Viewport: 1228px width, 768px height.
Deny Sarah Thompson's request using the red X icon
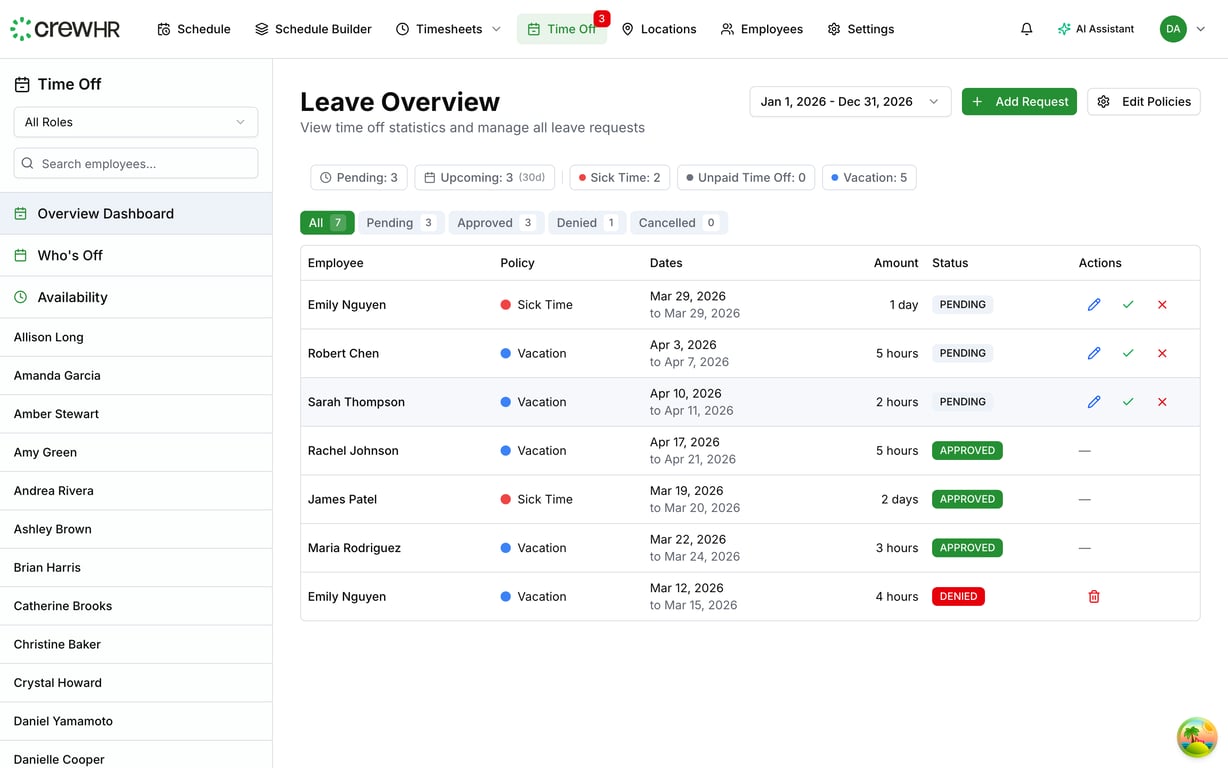(x=1162, y=401)
